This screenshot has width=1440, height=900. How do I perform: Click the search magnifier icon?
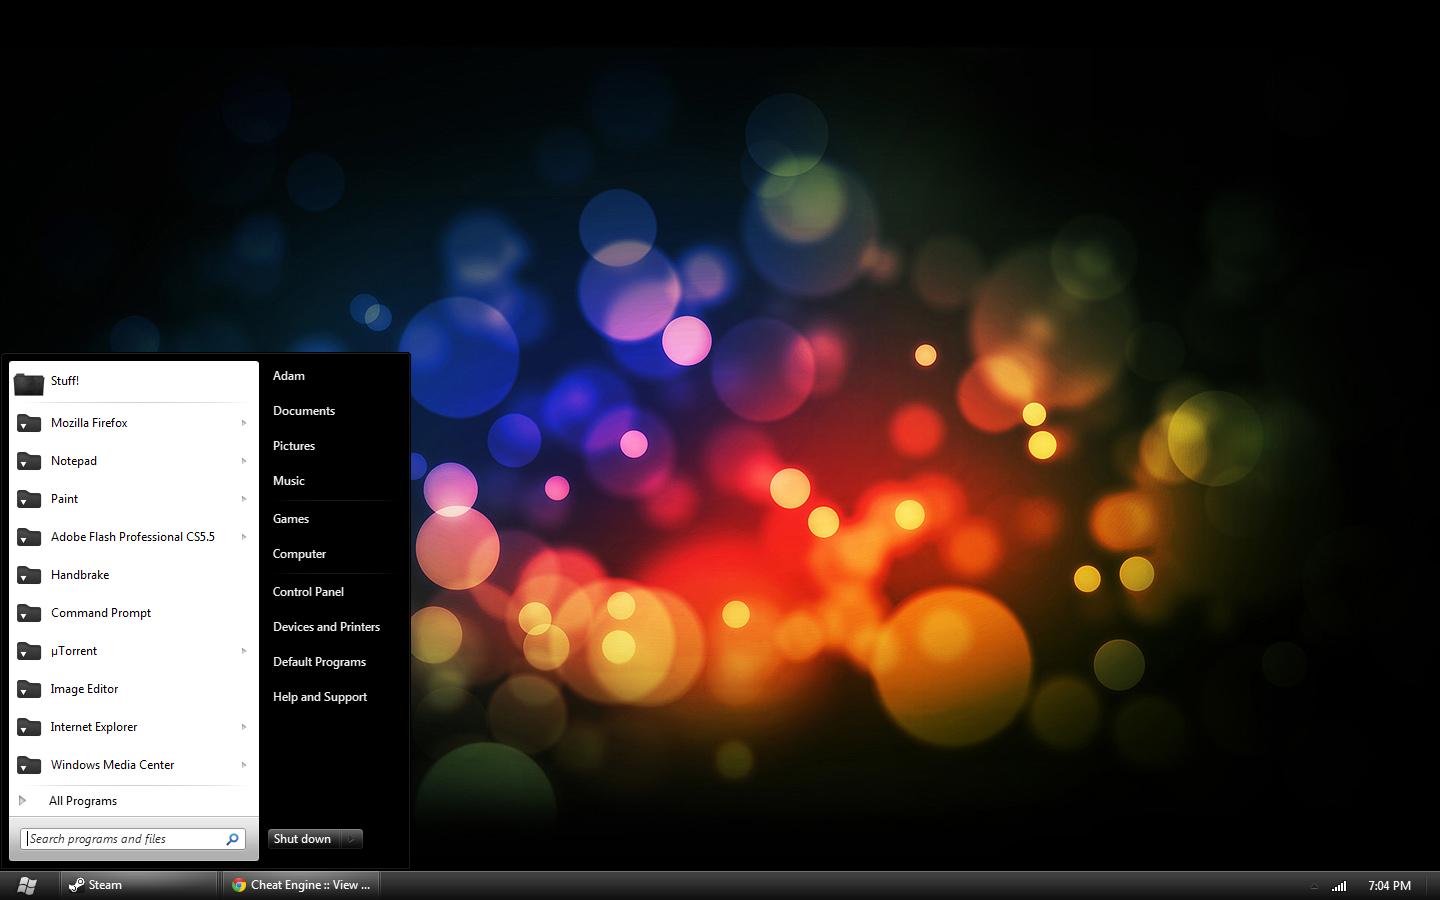tap(232, 839)
